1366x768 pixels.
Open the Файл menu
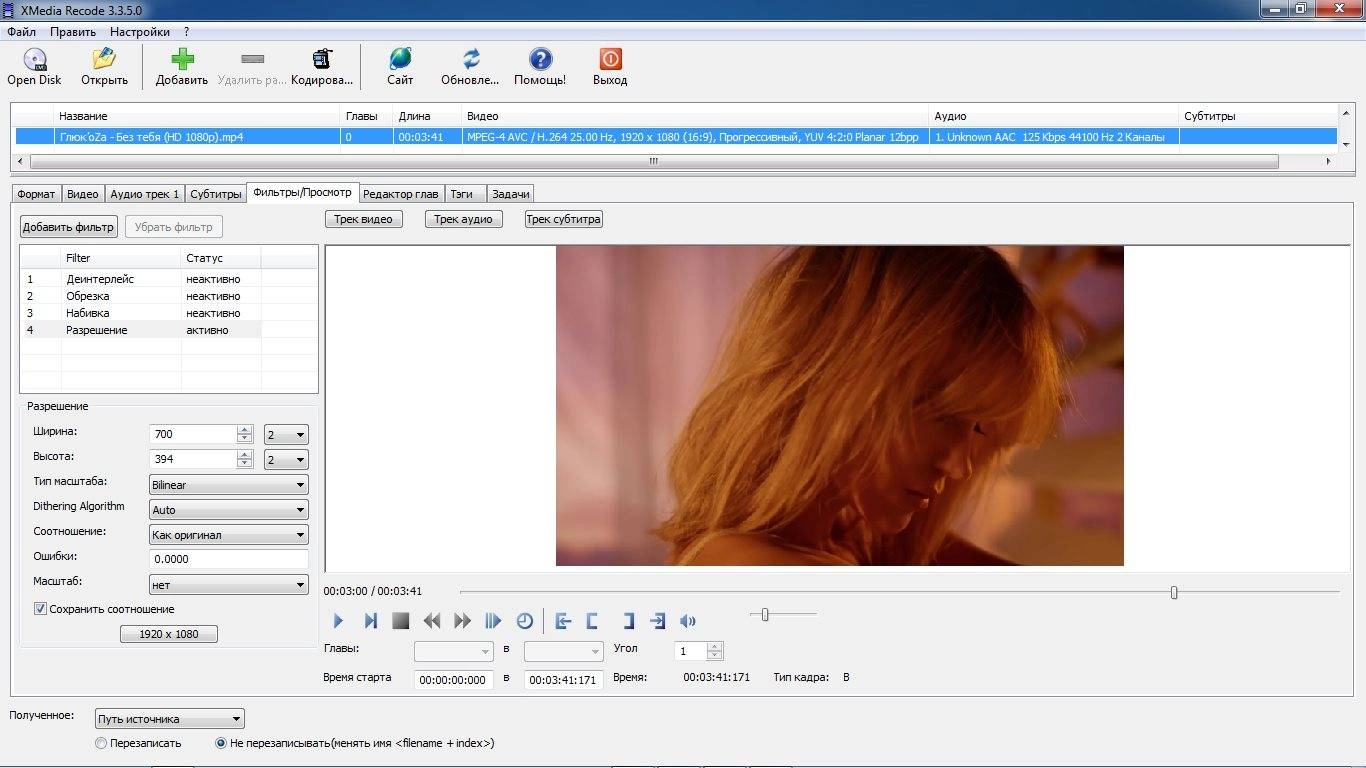(21, 32)
